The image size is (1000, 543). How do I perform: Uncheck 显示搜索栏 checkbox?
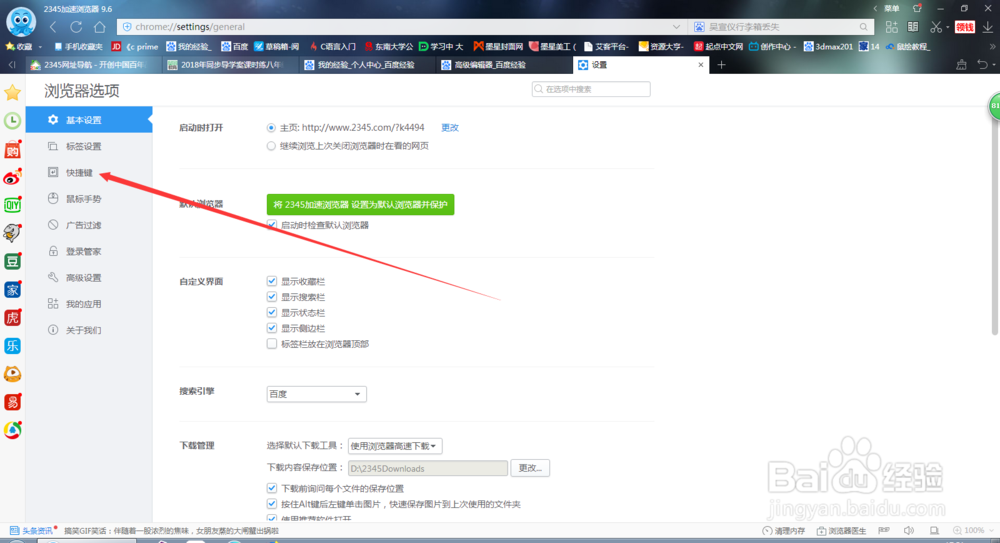click(x=272, y=297)
